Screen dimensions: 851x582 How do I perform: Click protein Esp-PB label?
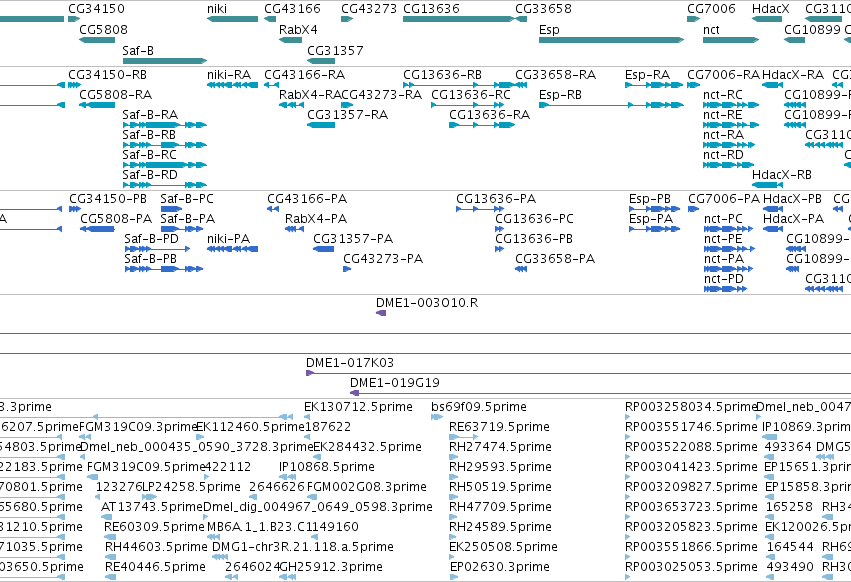coord(650,199)
